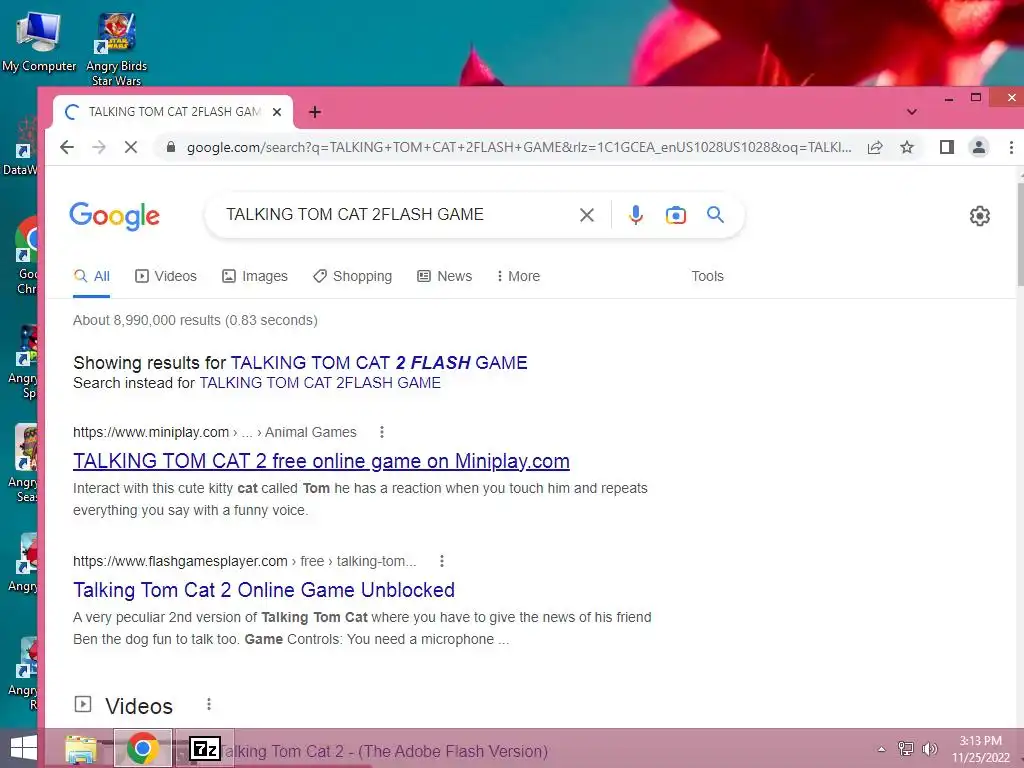Submit the search with the magnifier icon
The width and height of the screenshot is (1024, 768).
715,214
